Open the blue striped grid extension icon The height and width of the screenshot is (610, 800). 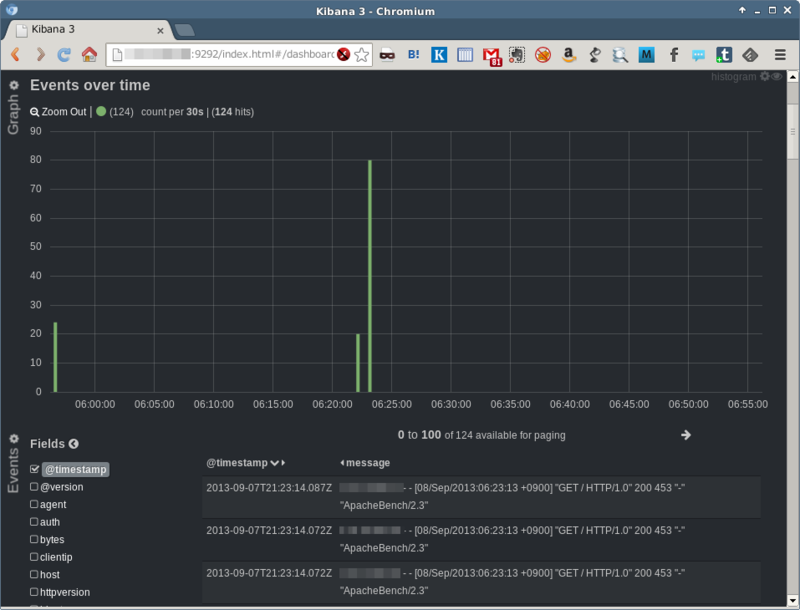tap(465, 55)
